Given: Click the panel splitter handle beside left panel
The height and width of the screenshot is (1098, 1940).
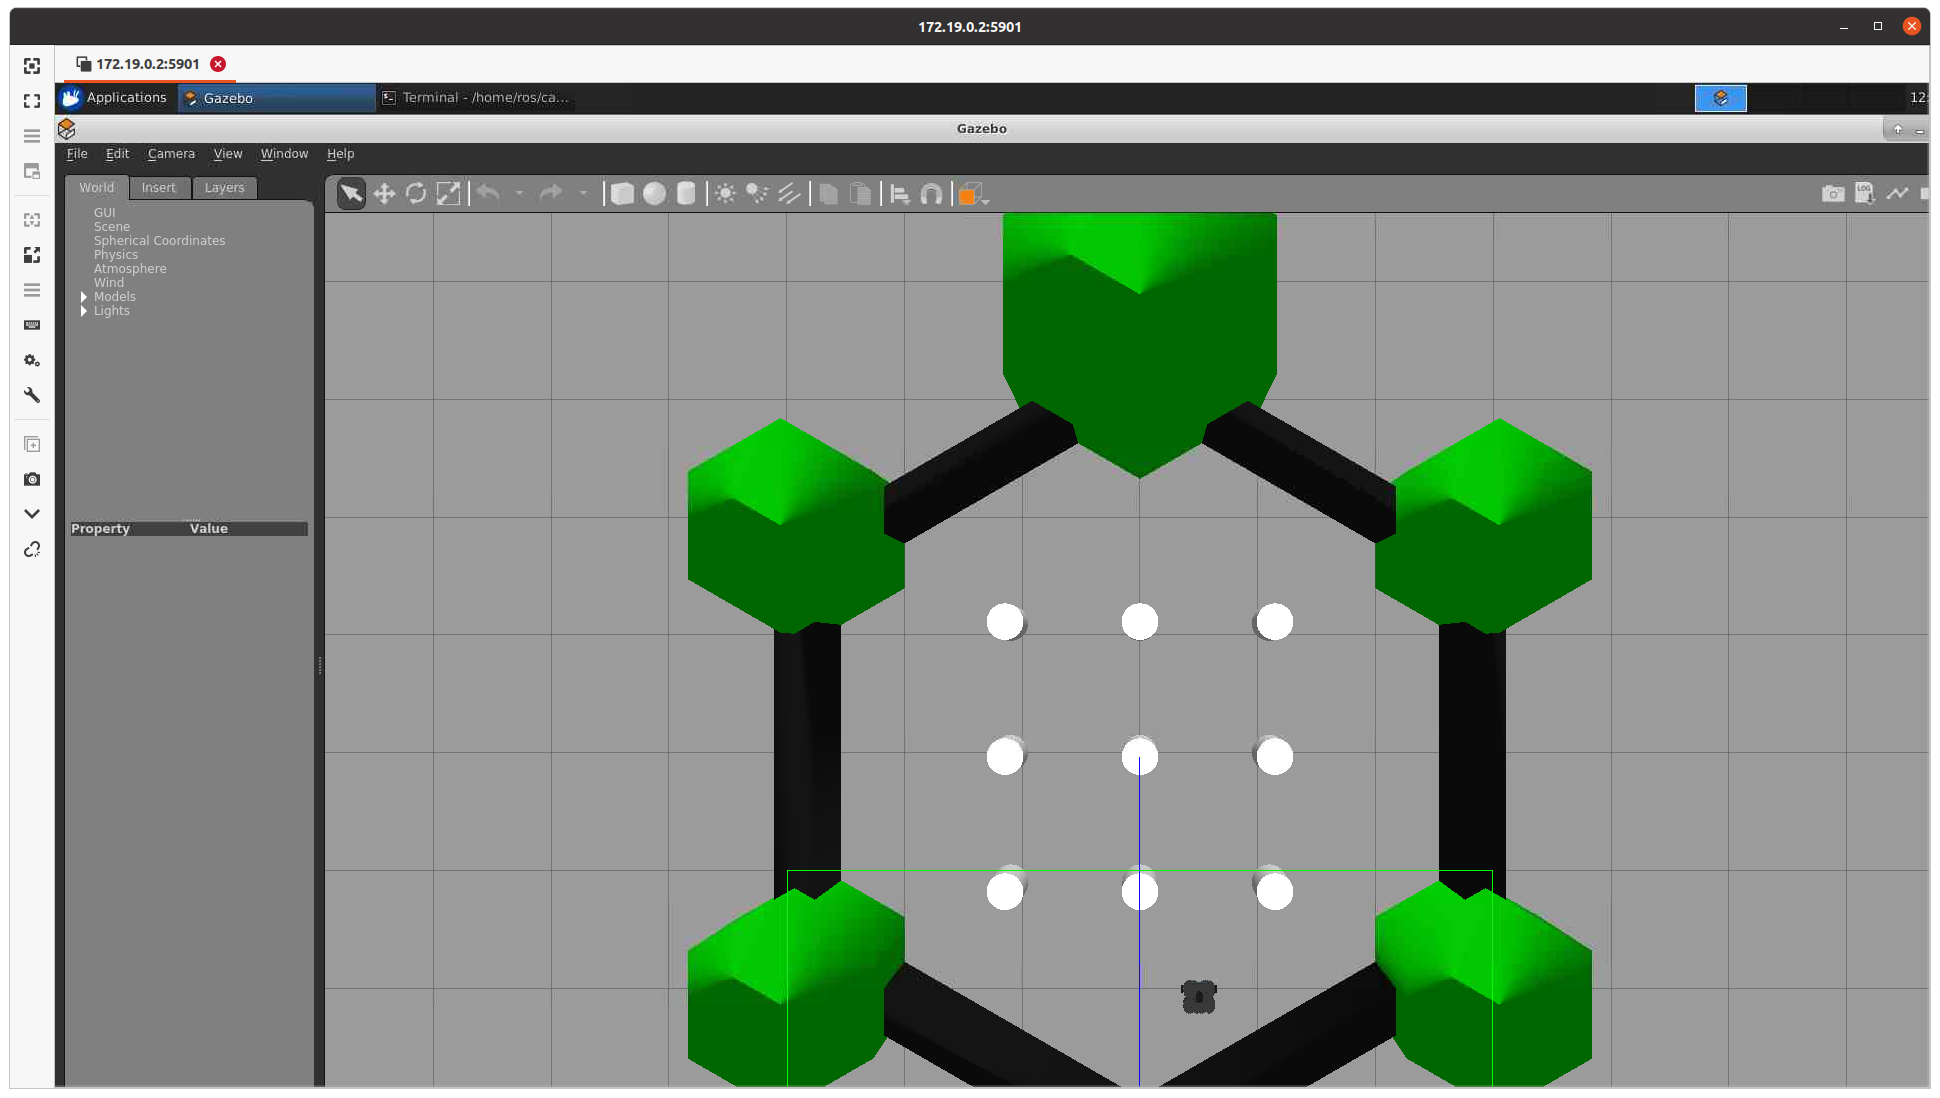Looking at the screenshot, I should coord(320,665).
